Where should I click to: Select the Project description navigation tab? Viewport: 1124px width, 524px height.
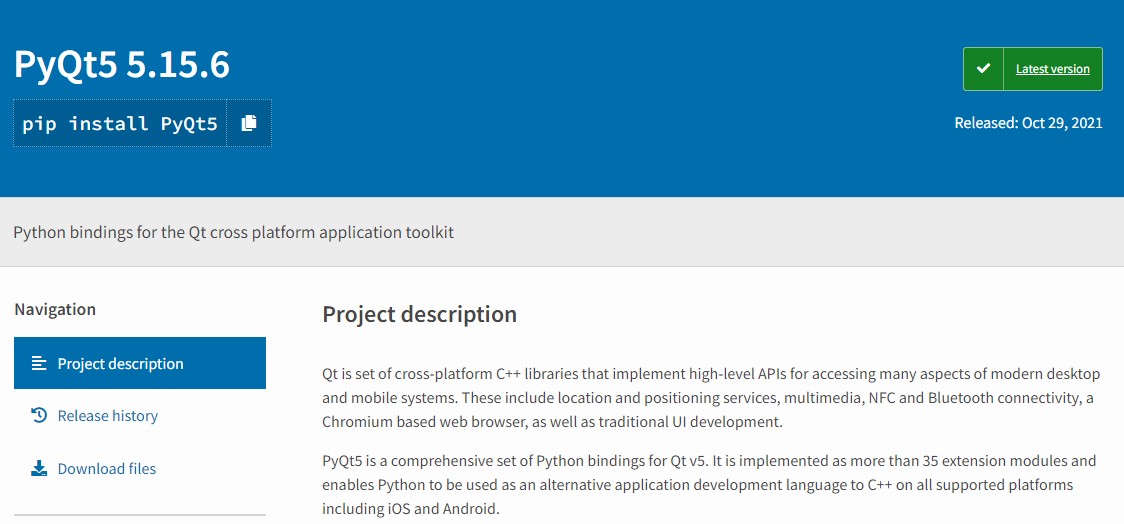tap(140, 363)
